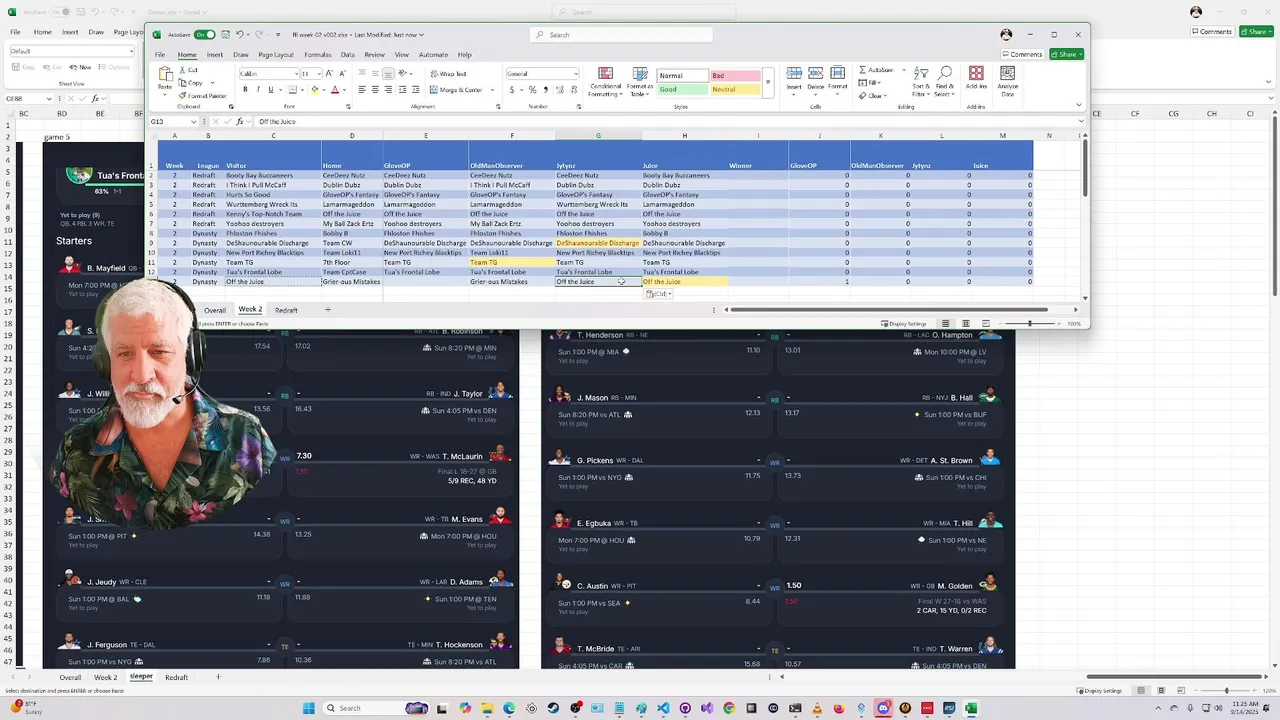Click the Merge & Center button

pos(457,90)
